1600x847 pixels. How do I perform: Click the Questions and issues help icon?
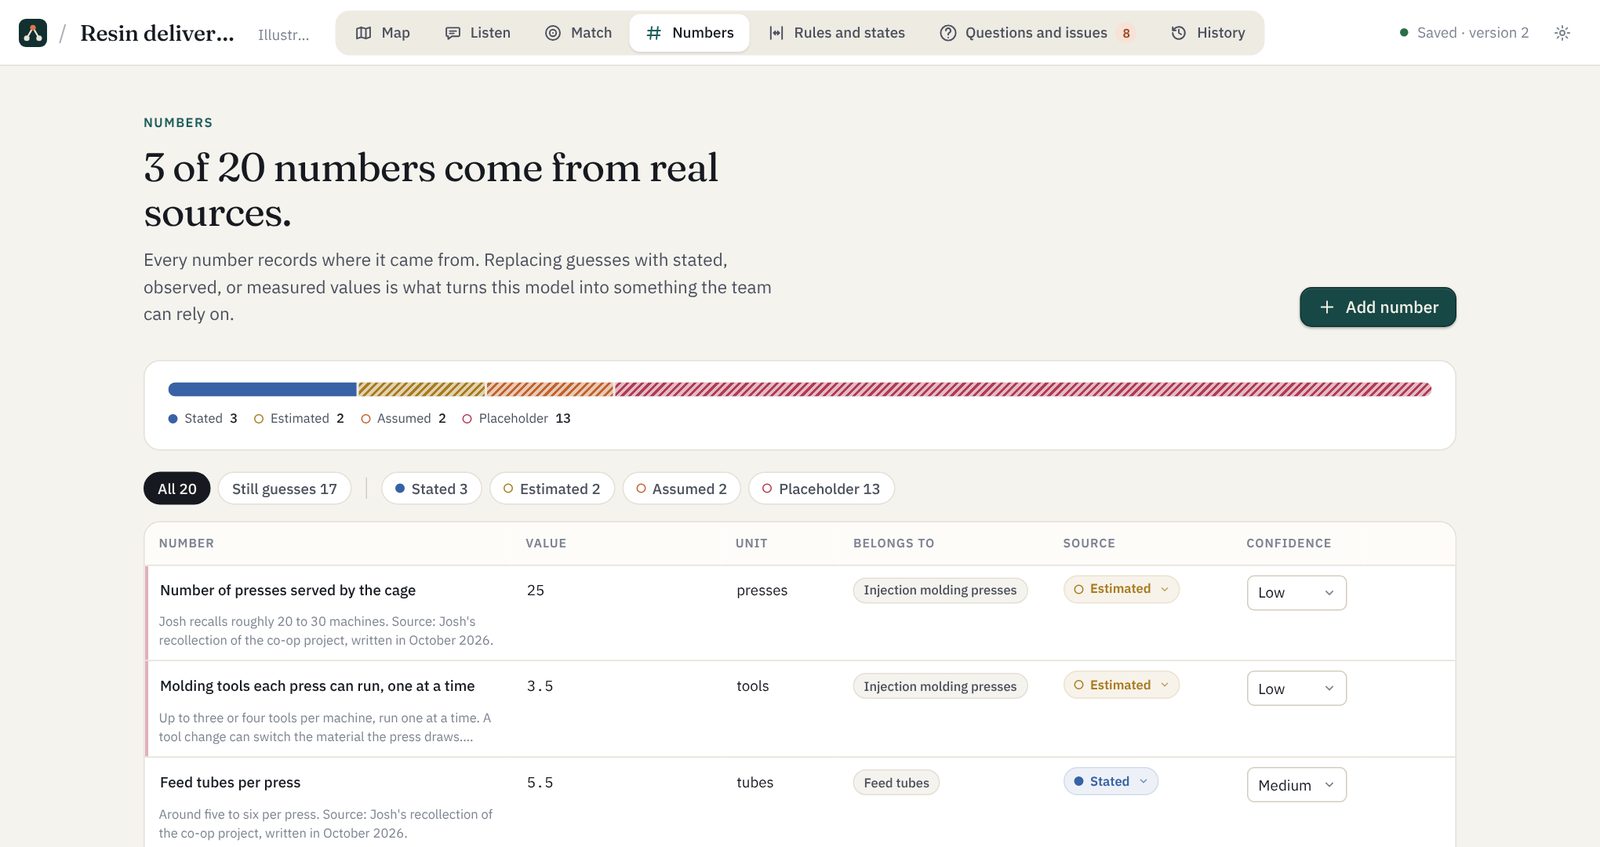tap(948, 33)
